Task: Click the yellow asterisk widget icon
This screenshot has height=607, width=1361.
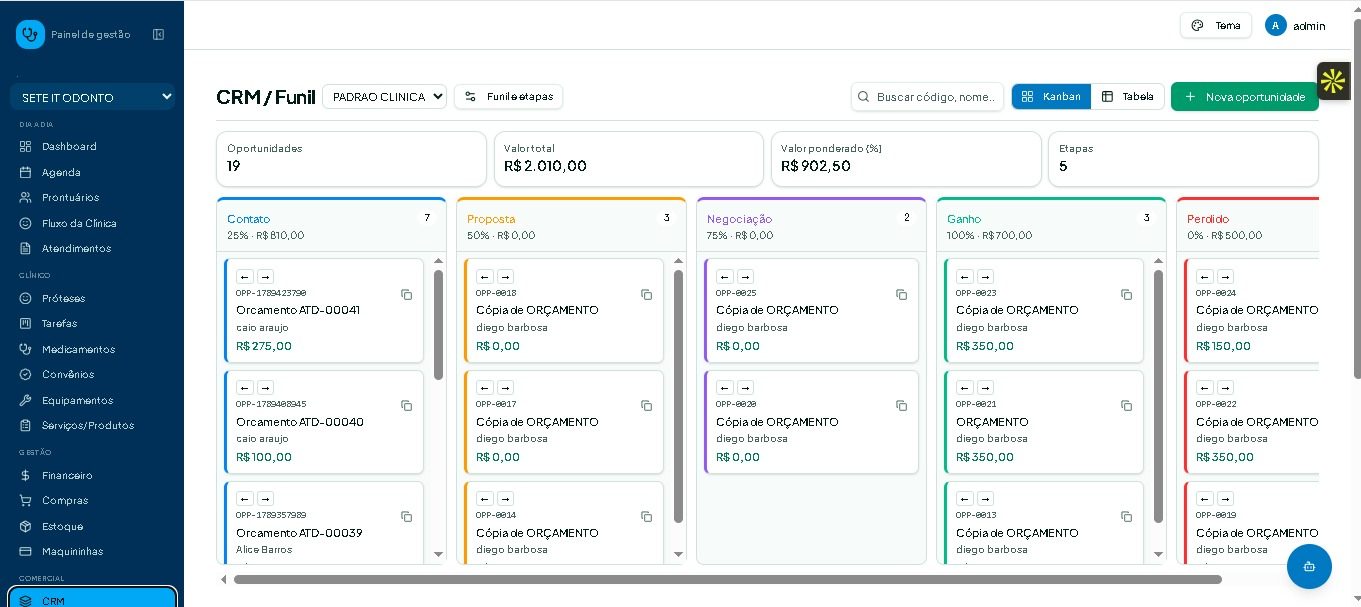Action: click(1333, 81)
